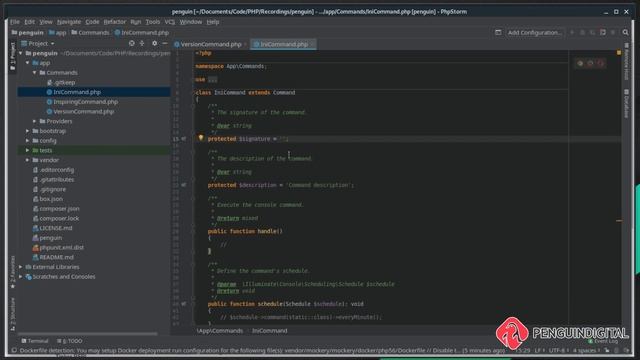
Task: Open the Navigate menu
Action: coord(69,22)
